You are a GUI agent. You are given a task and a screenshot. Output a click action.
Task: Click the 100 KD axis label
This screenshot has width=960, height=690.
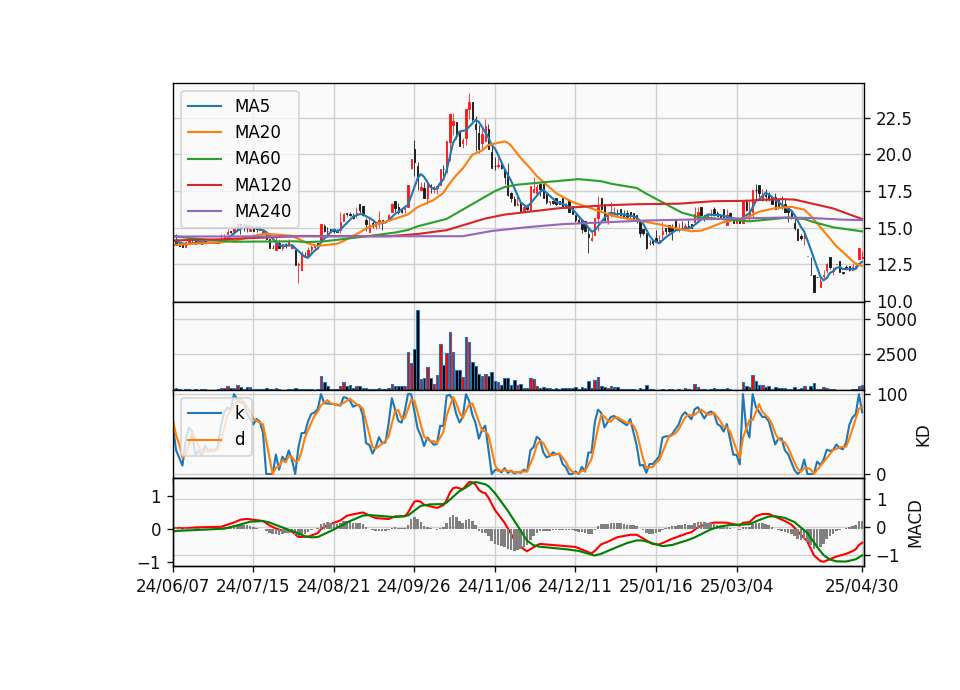pyautogui.click(x=892, y=396)
